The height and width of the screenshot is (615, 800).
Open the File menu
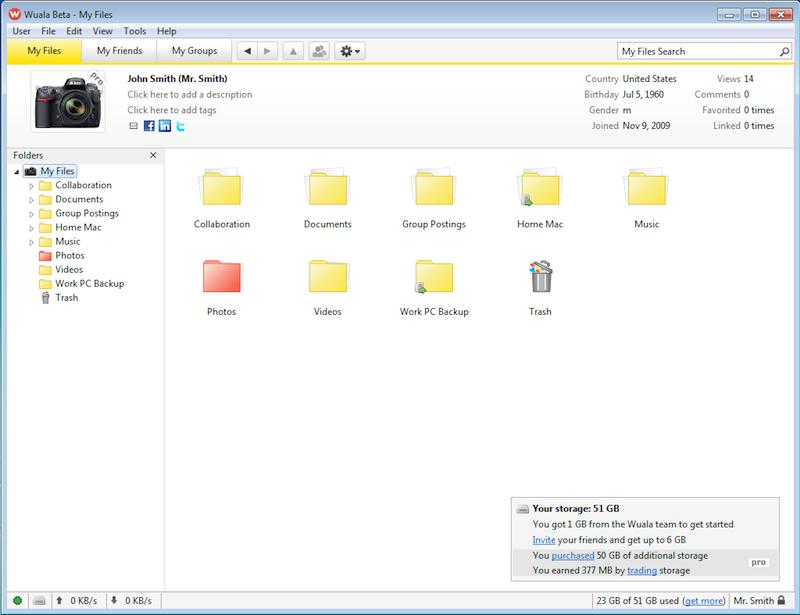[48, 31]
